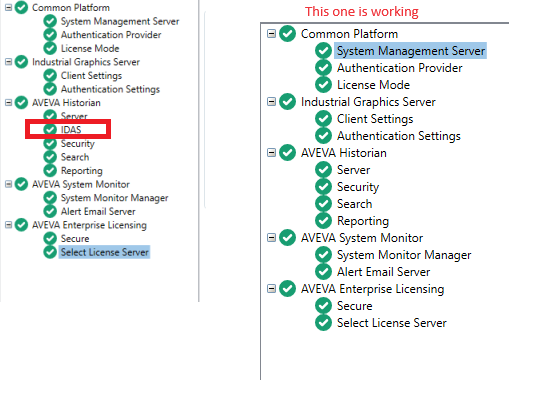Click the green check icon beside Reporting in right tree

tap(324, 221)
